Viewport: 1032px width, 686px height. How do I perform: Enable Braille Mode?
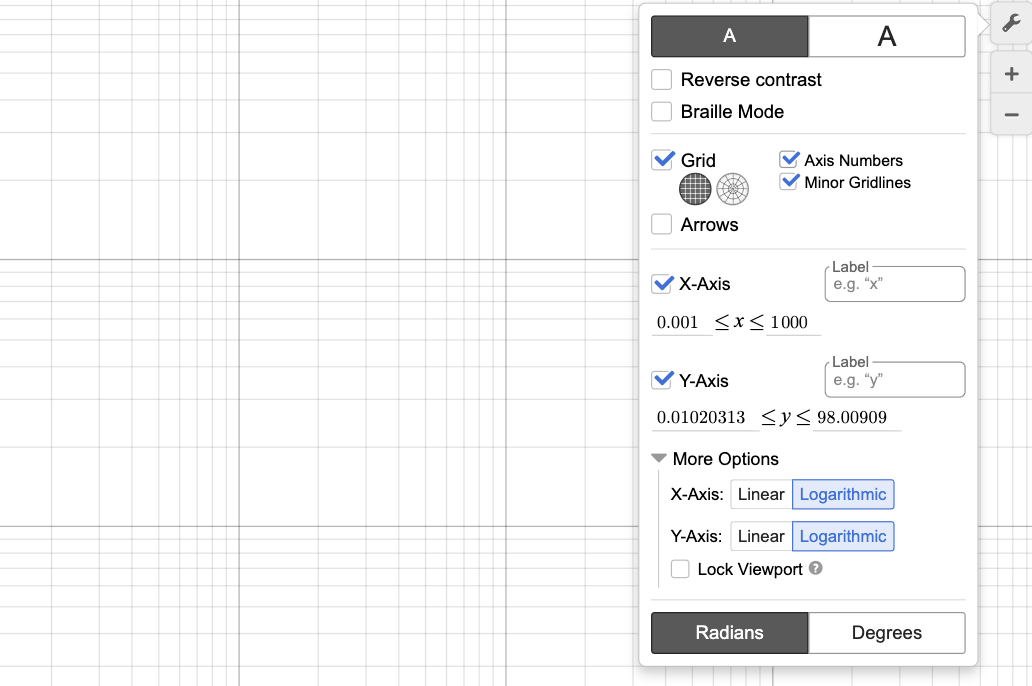pyautogui.click(x=661, y=111)
